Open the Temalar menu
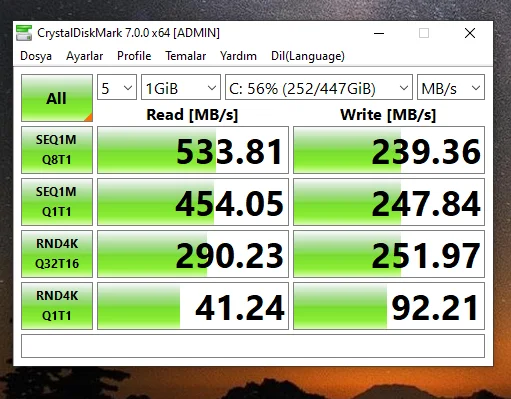Image resolution: width=511 pixels, height=399 pixels. [x=186, y=56]
